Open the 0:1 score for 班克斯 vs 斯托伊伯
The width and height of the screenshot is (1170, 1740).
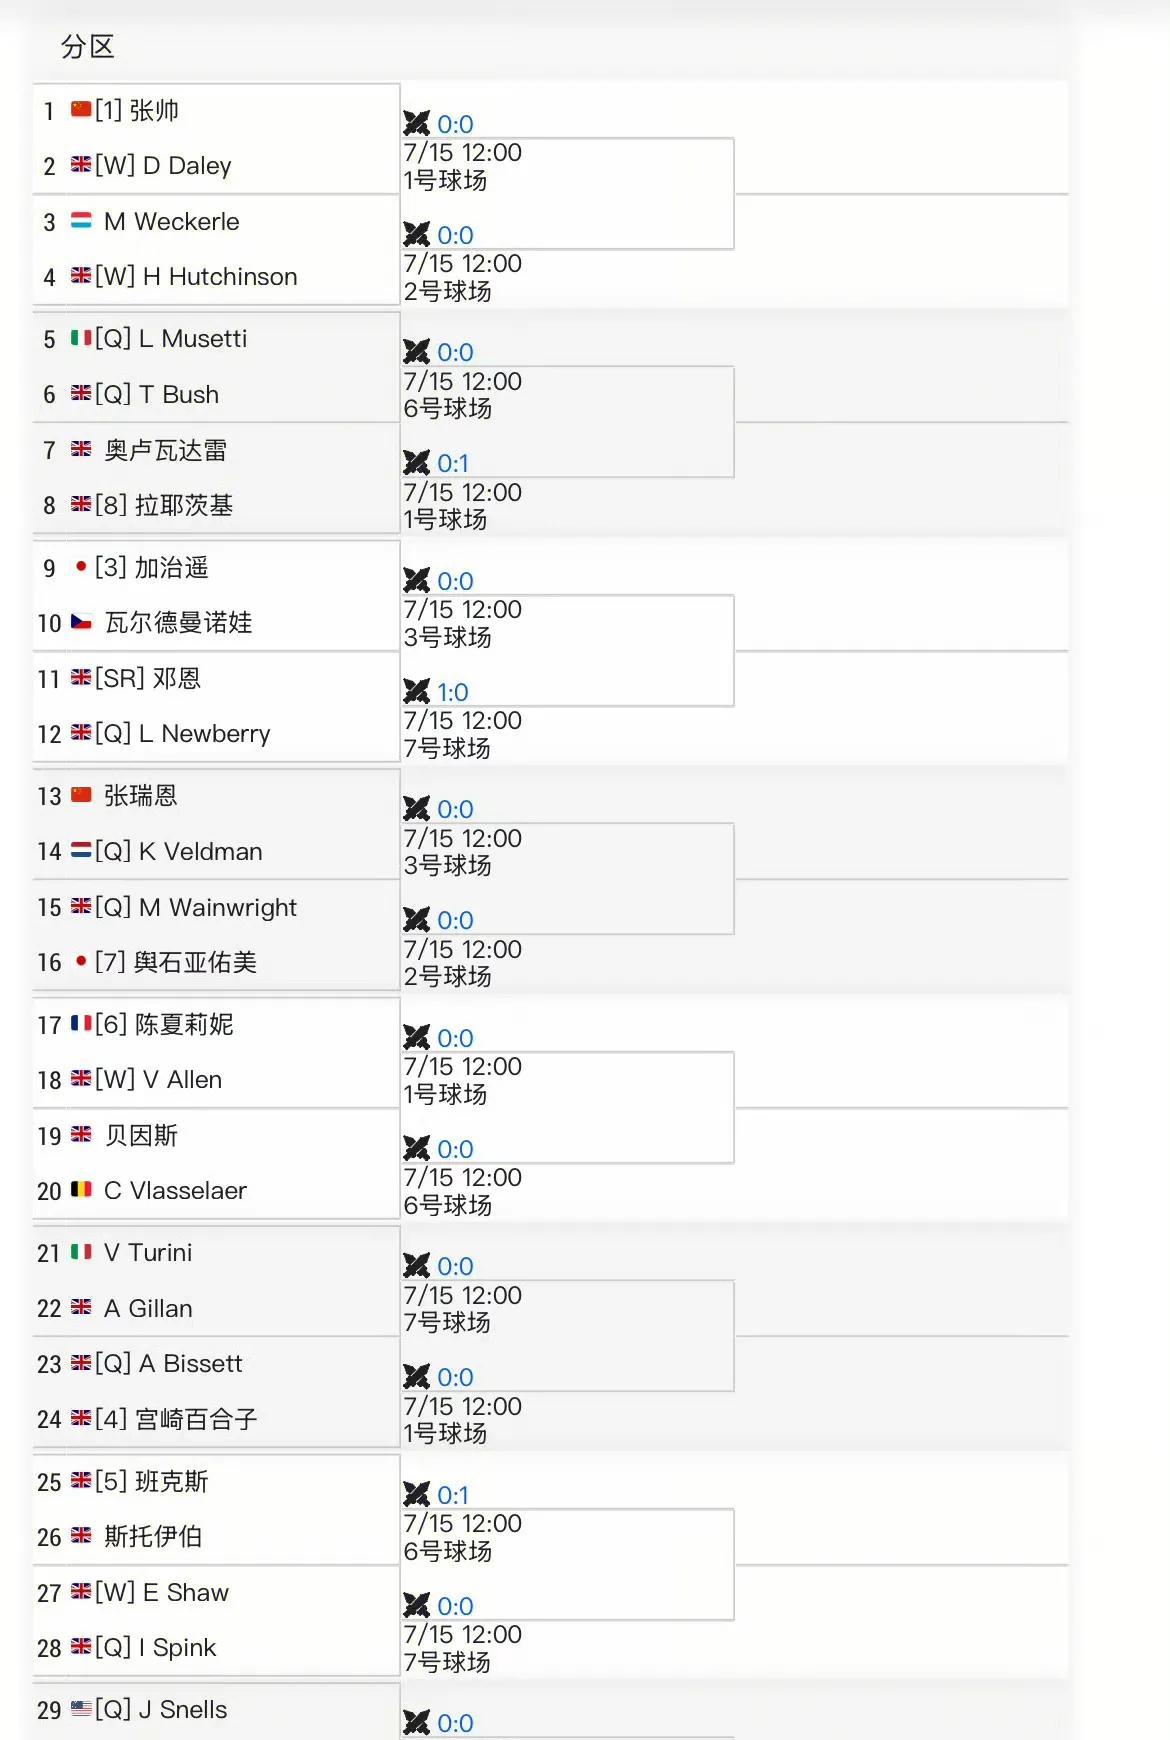453,1495
